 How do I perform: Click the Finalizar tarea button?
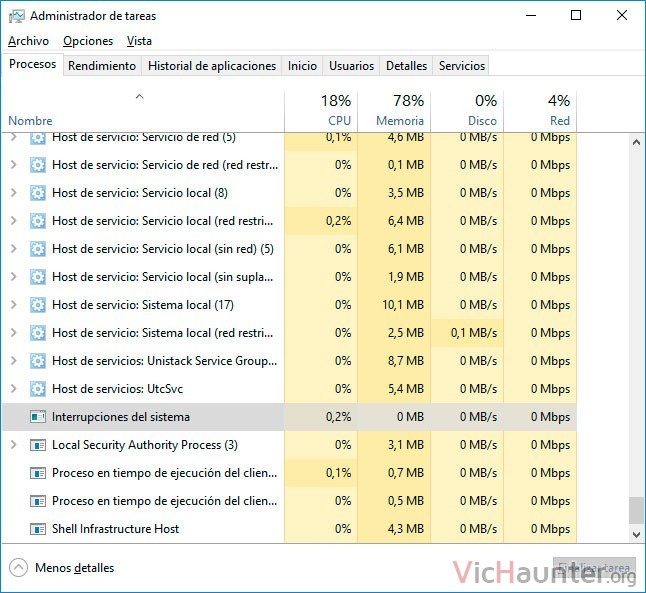click(x=594, y=569)
